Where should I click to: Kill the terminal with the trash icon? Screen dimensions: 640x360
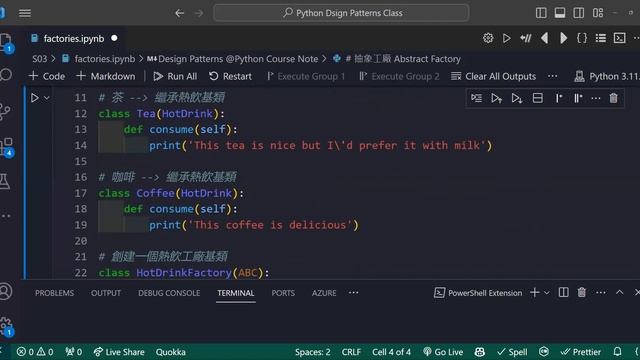(582, 292)
